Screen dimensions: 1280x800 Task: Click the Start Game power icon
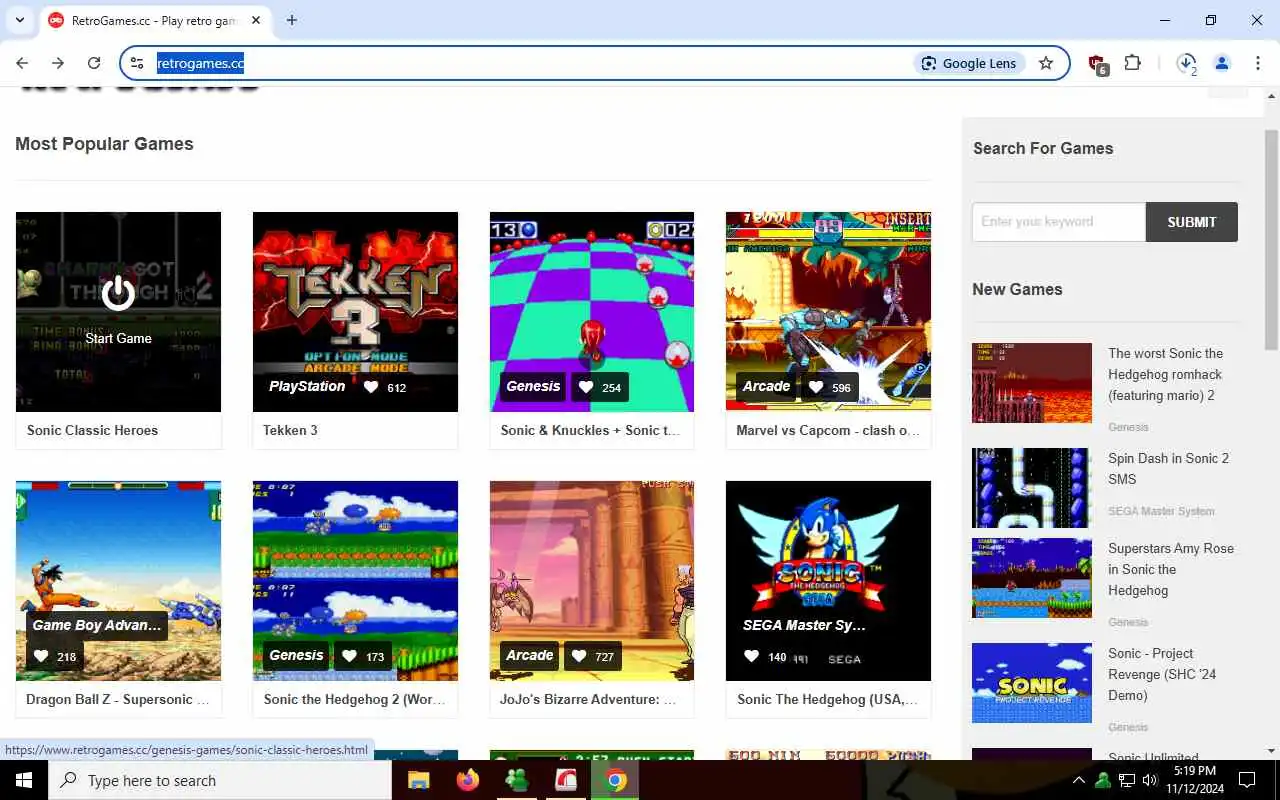118,293
